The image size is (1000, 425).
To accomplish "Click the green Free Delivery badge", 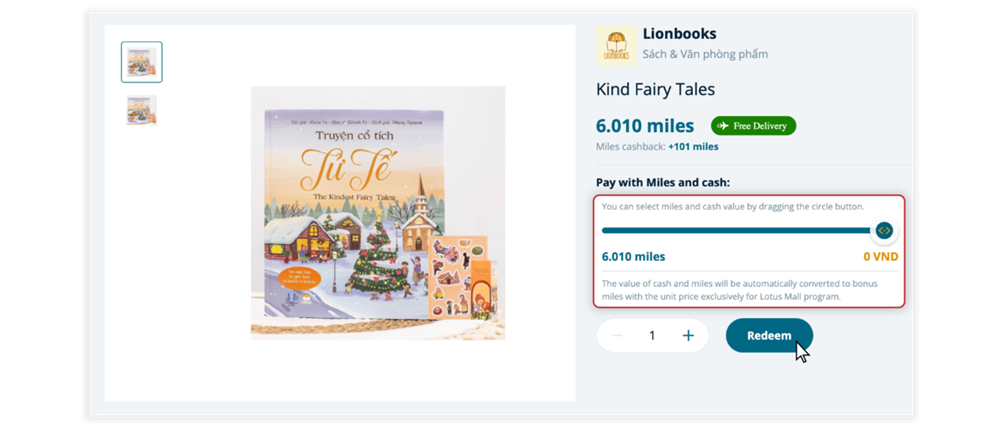I will pos(753,126).
